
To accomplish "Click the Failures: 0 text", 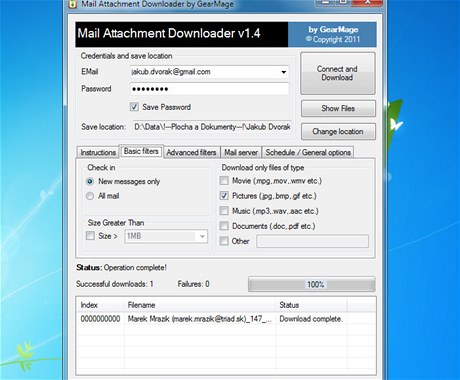I will [193, 284].
